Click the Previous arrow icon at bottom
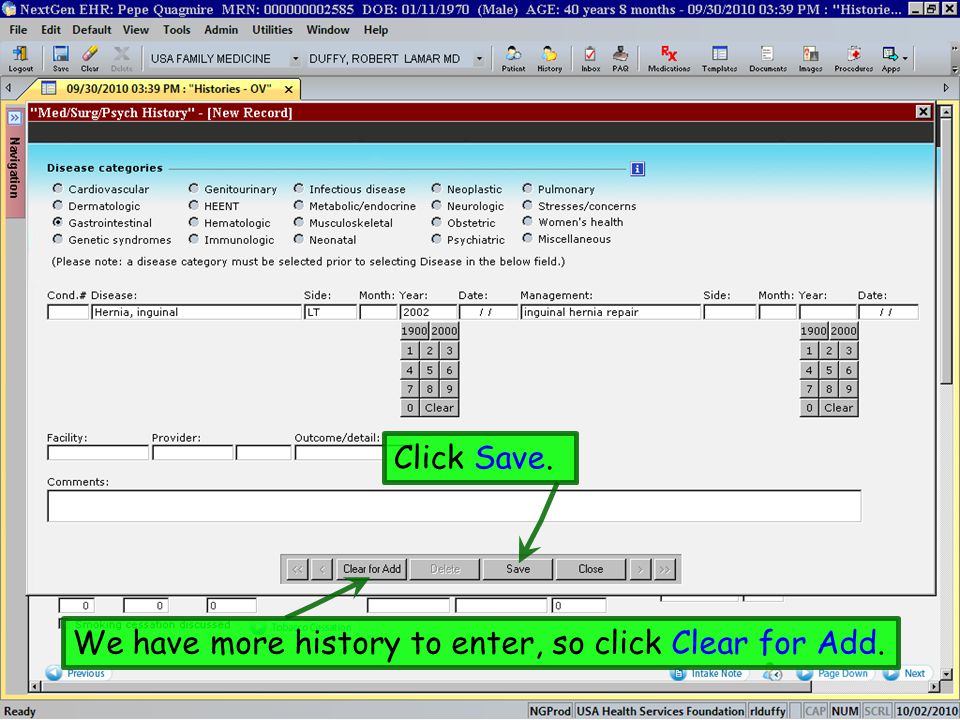This screenshot has width=960, height=720. [54, 673]
